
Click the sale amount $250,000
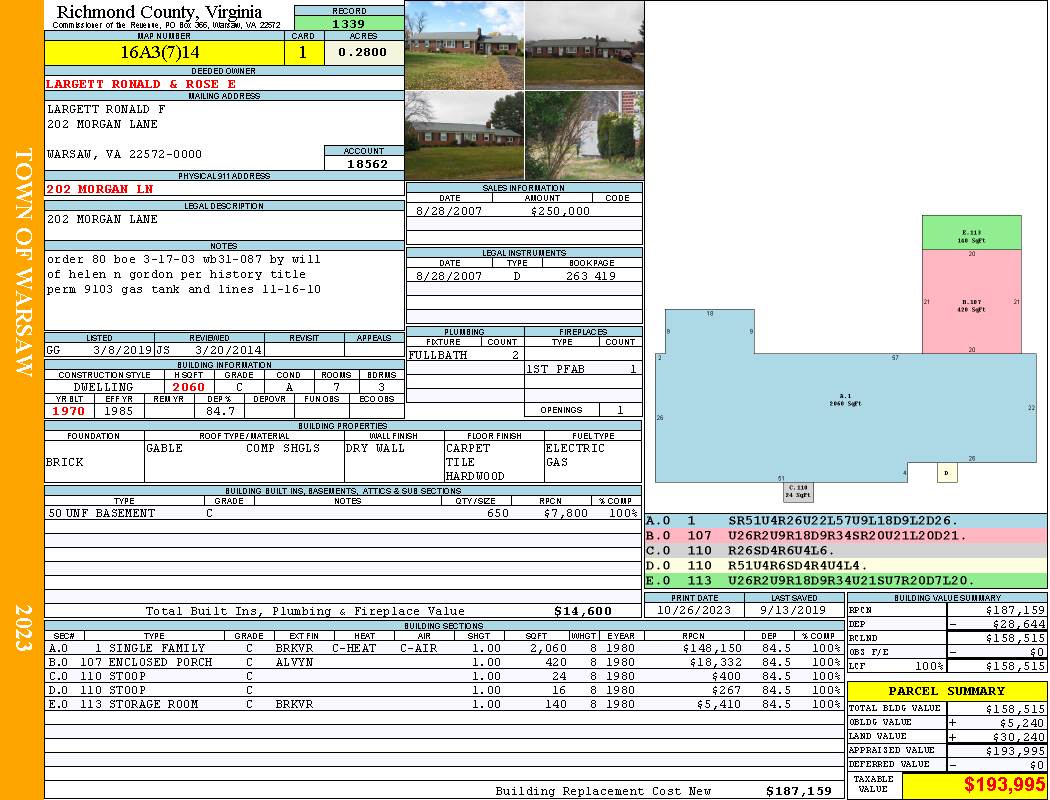pyautogui.click(x=560, y=211)
